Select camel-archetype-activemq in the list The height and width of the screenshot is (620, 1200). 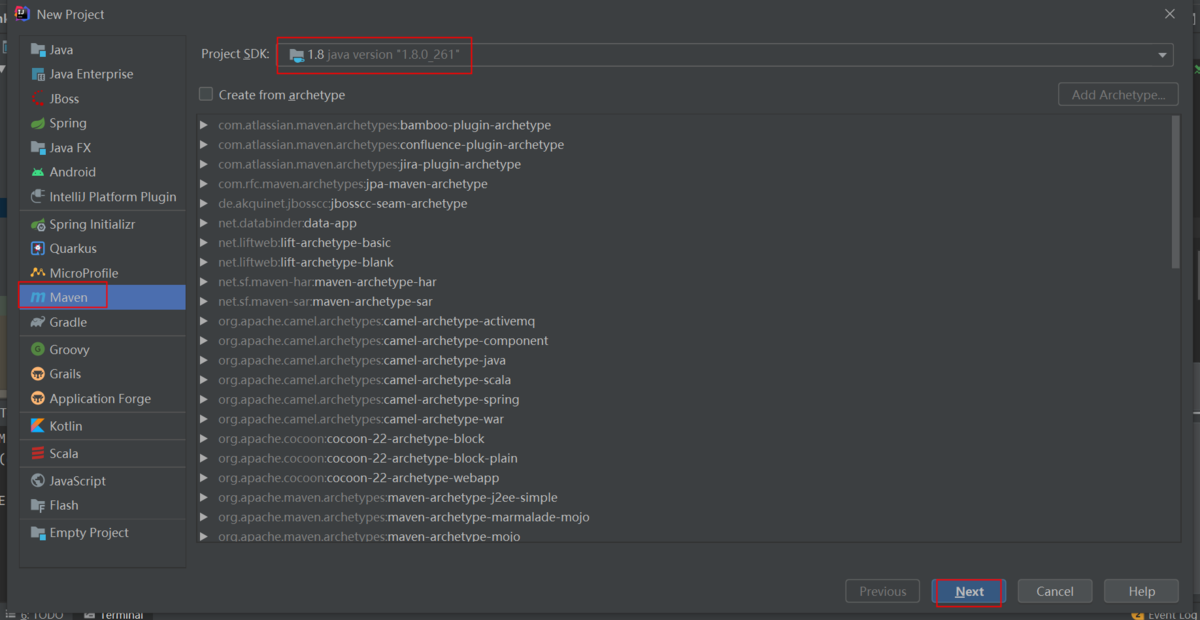tap(377, 321)
